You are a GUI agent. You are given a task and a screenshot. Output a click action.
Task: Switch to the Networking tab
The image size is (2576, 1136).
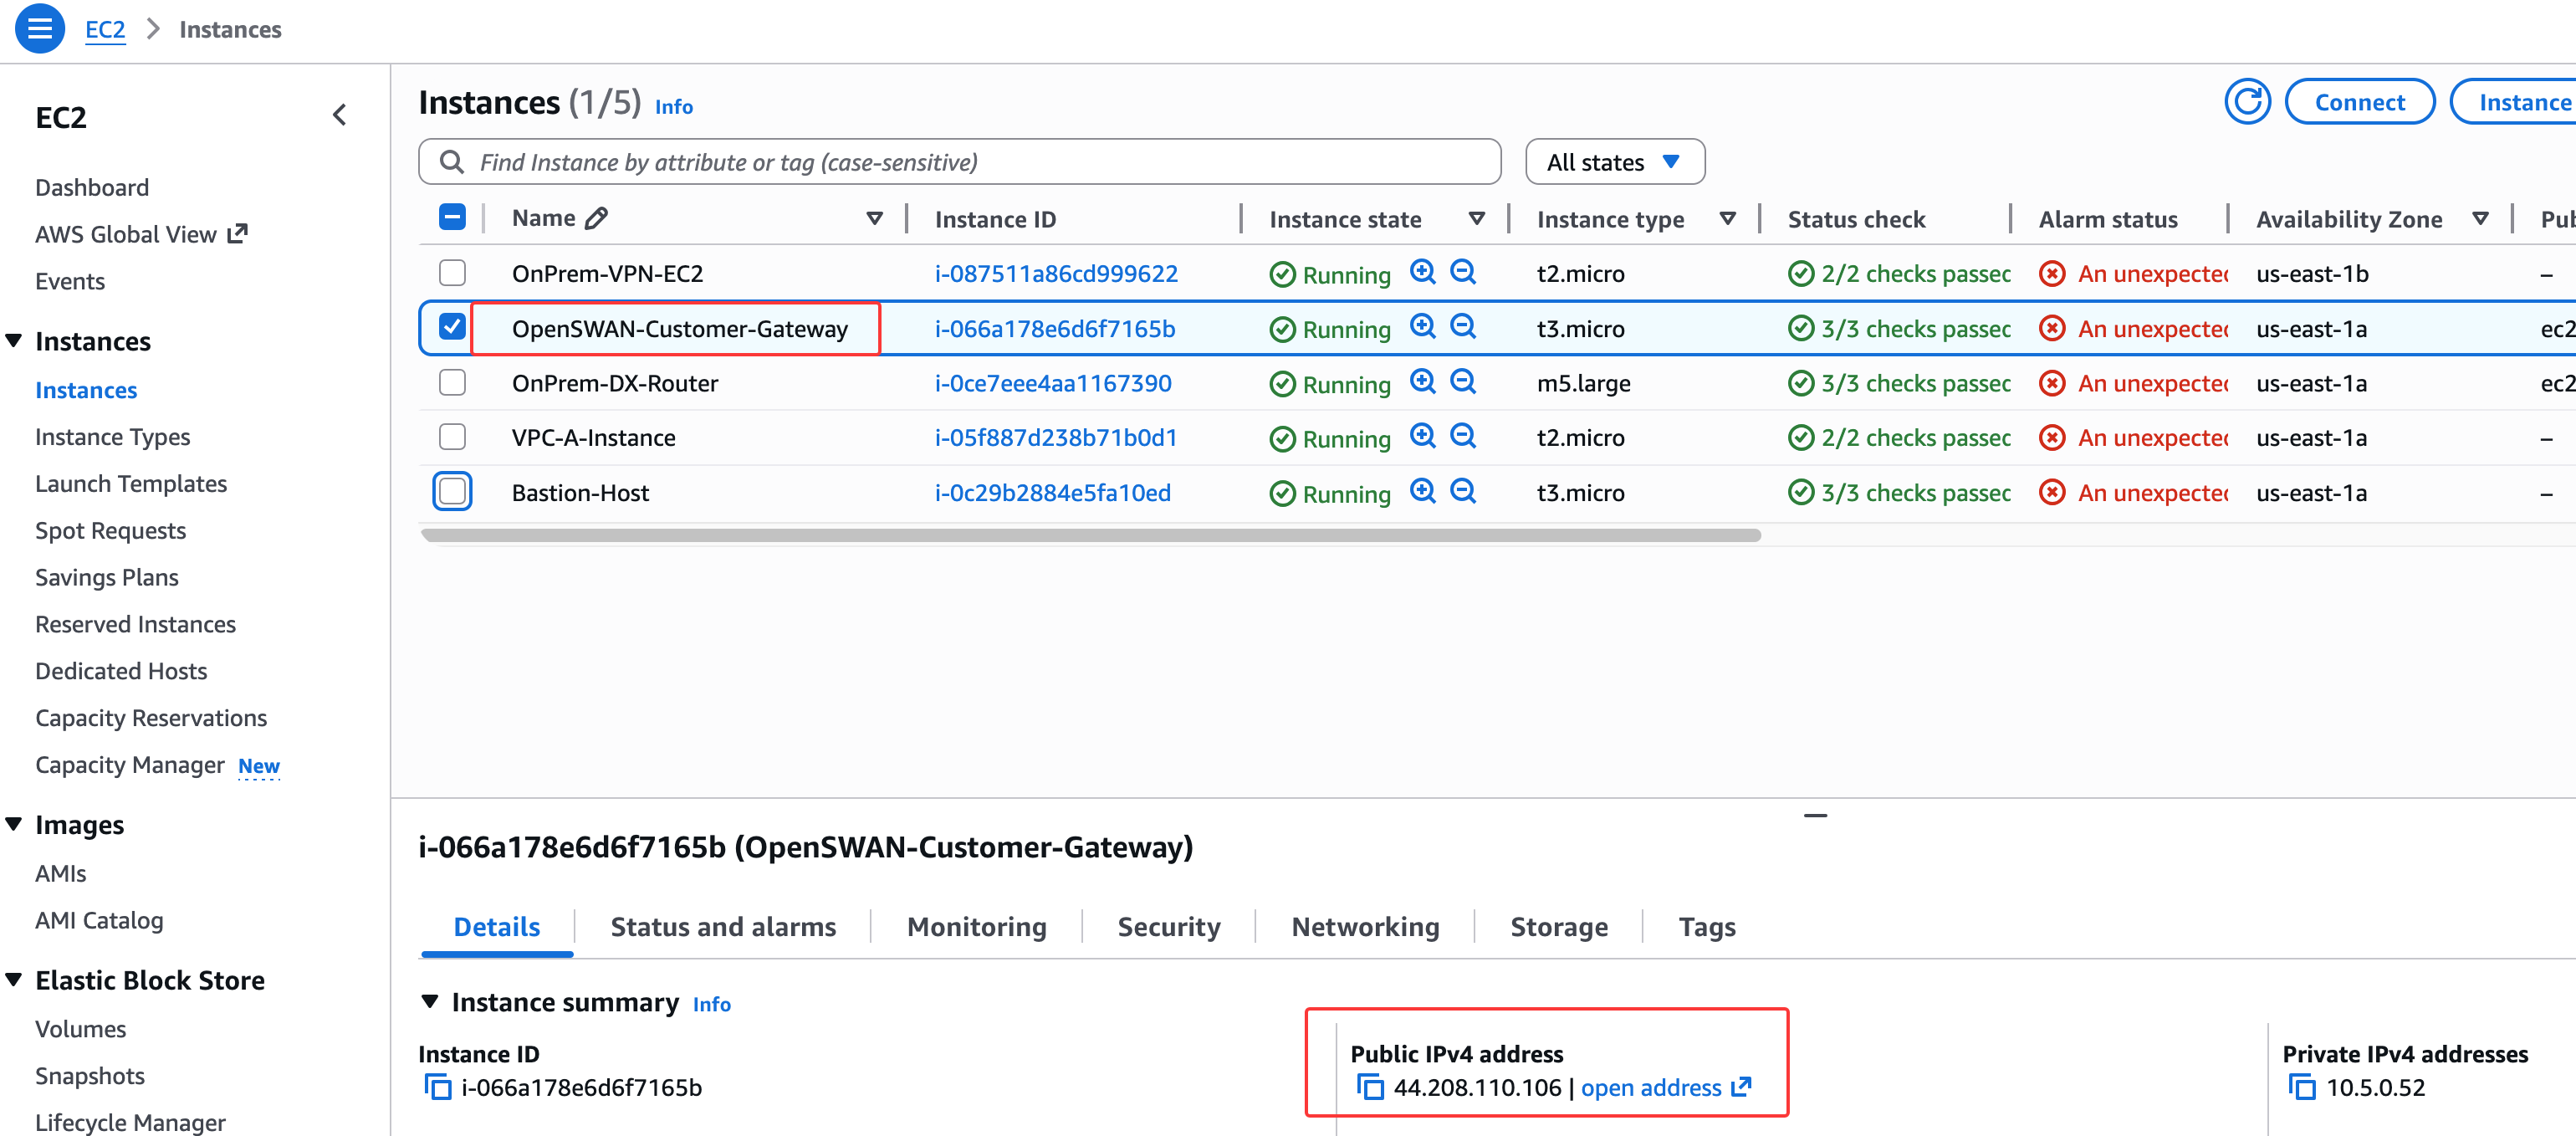(x=1365, y=927)
